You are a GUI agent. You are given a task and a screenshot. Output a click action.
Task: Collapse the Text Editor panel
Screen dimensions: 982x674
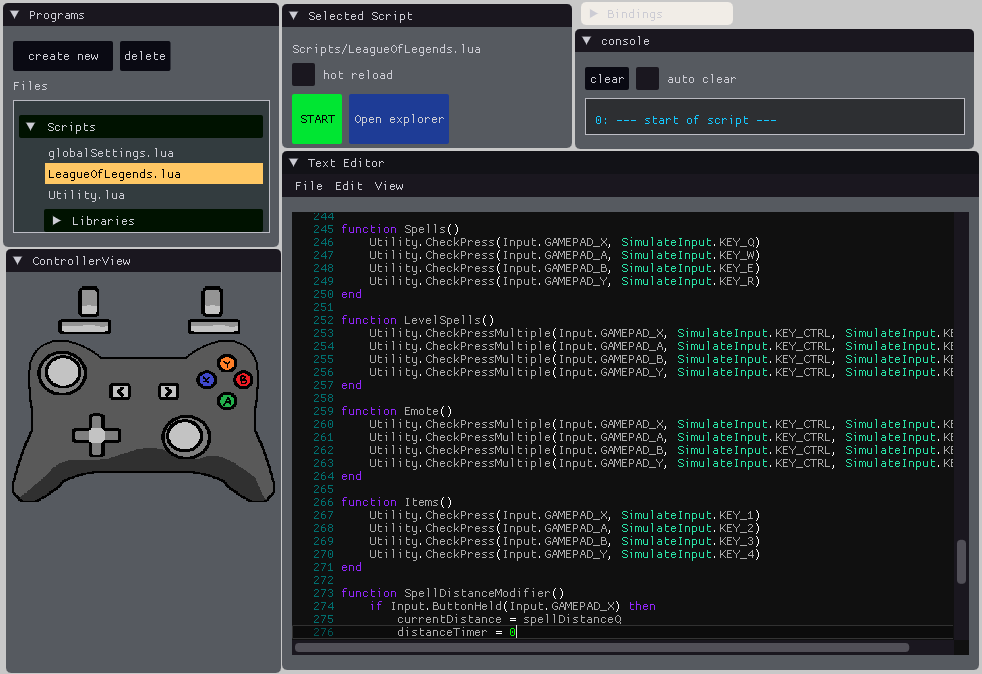(294, 163)
